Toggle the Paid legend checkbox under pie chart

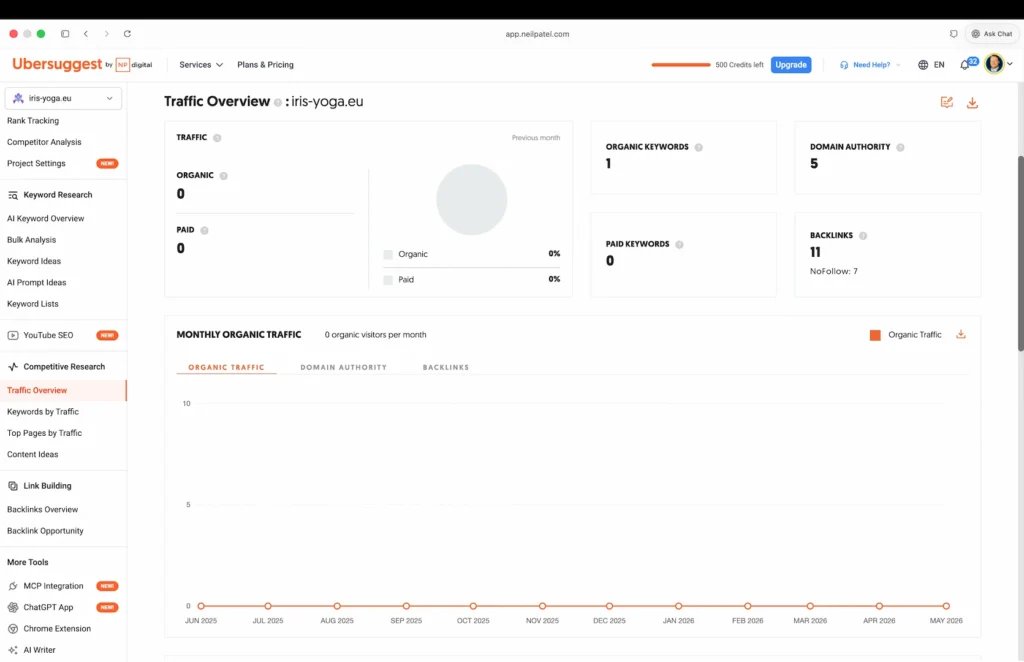point(388,280)
